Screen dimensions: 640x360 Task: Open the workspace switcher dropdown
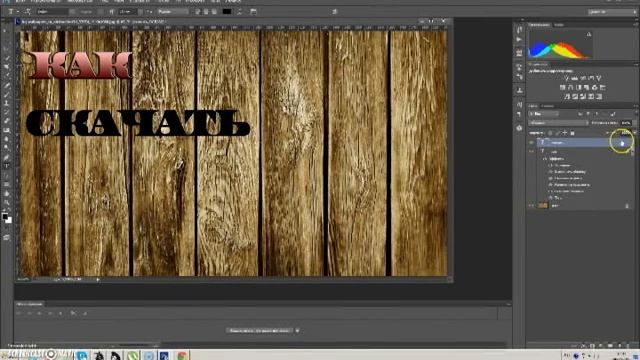(611, 12)
